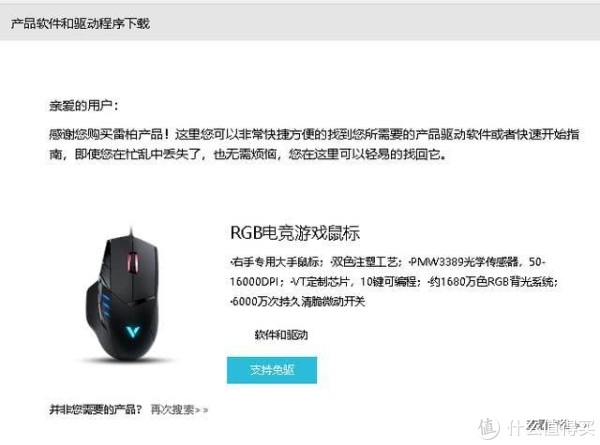
Task: Click the 16000DPI description line
Action: pos(394,282)
